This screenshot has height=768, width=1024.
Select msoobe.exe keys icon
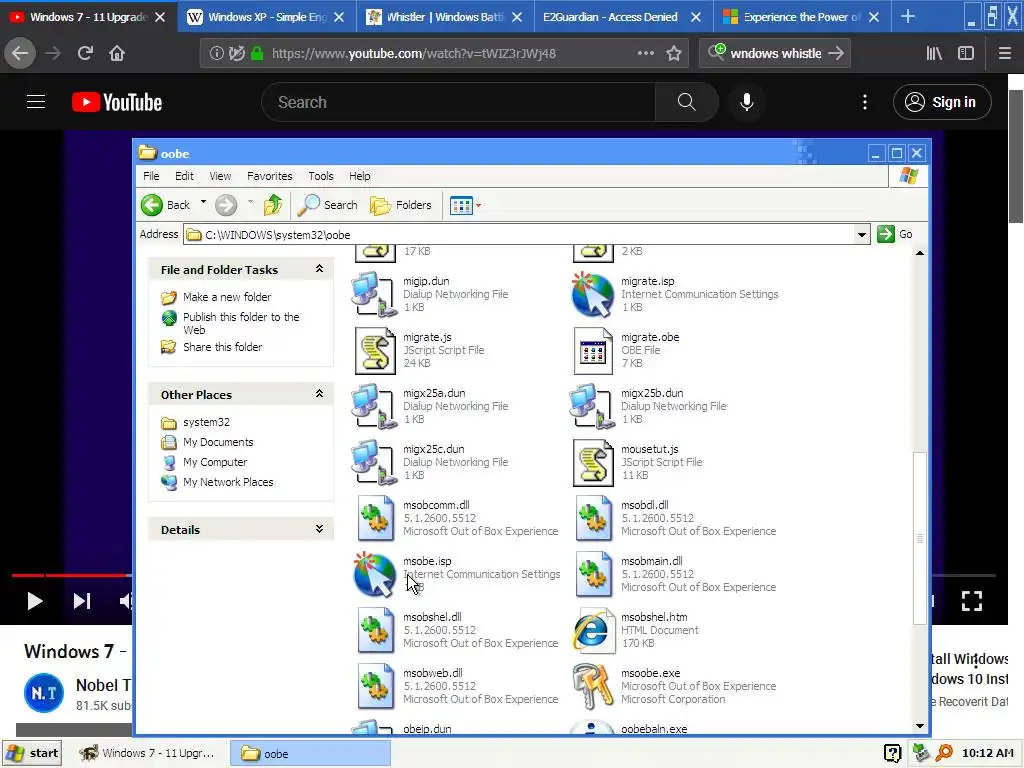pyautogui.click(x=592, y=686)
